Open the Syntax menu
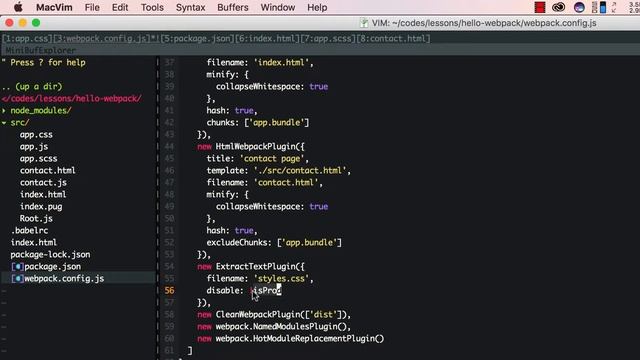640x360 pixels. (x=191, y=7)
